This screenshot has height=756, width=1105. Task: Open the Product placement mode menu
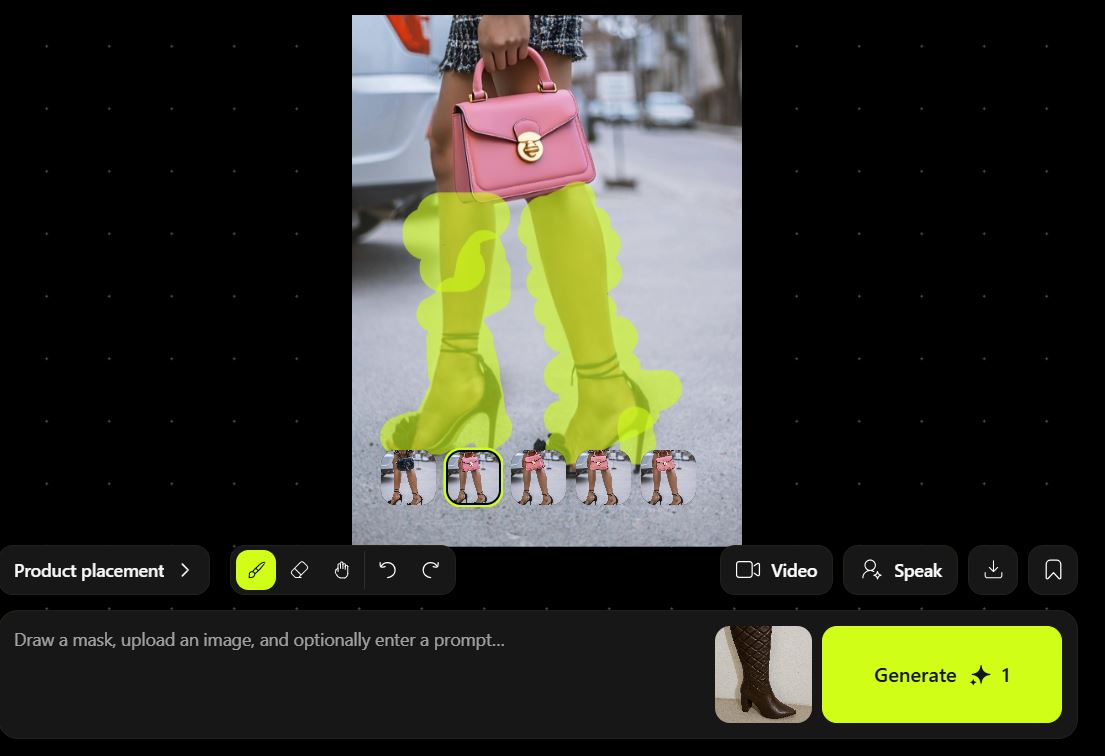click(x=104, y=570)
